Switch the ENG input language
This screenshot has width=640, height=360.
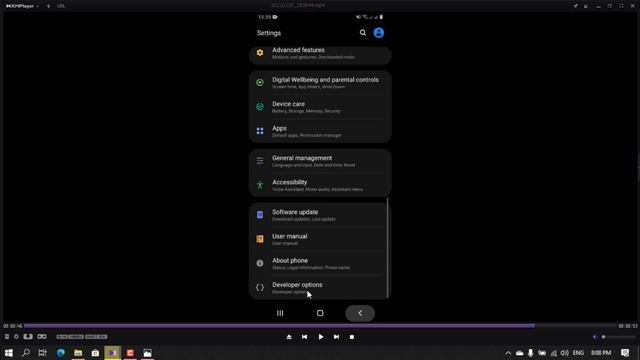578,353
